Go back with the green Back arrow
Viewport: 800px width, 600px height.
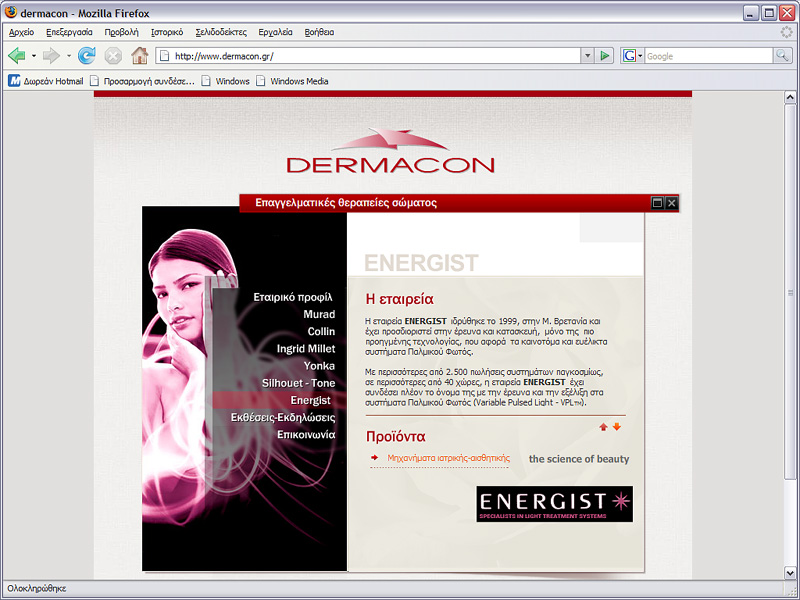[x=17, y=55]
